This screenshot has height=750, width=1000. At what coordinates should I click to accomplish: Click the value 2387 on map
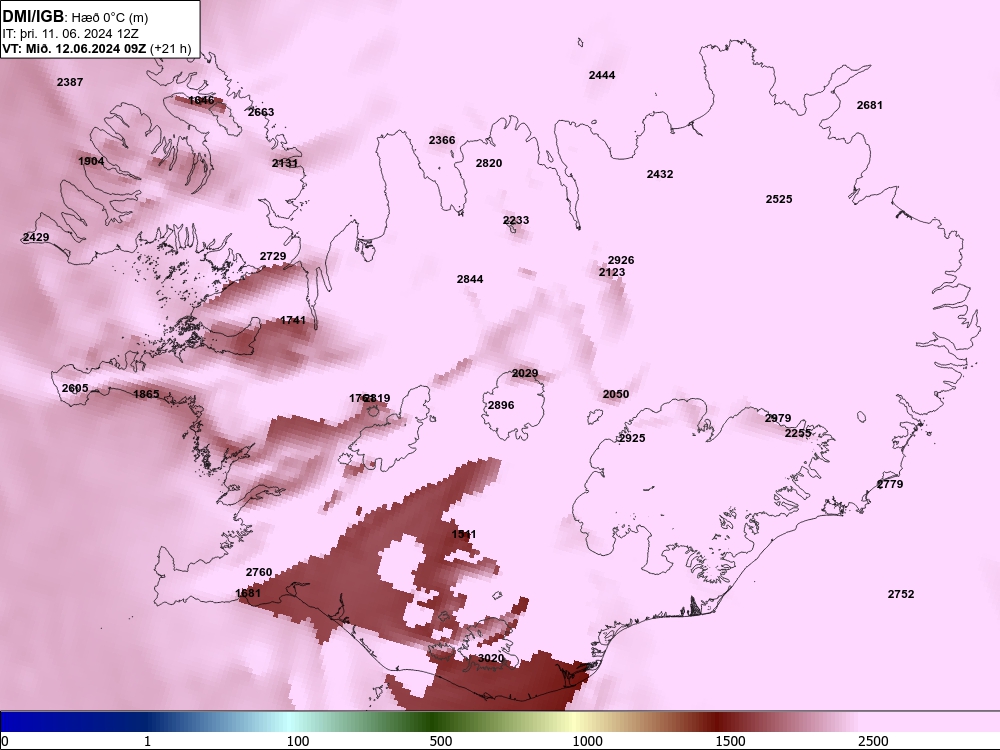[x=70, y=82]
